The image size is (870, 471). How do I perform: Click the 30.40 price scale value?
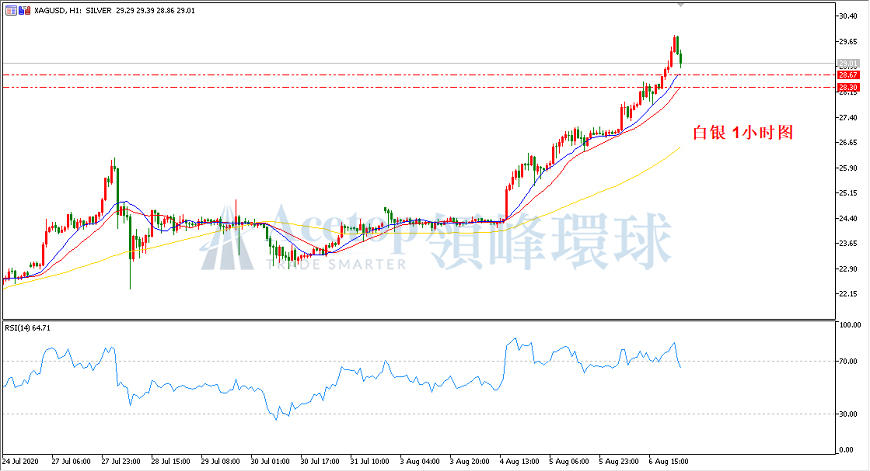pos(847,16)
